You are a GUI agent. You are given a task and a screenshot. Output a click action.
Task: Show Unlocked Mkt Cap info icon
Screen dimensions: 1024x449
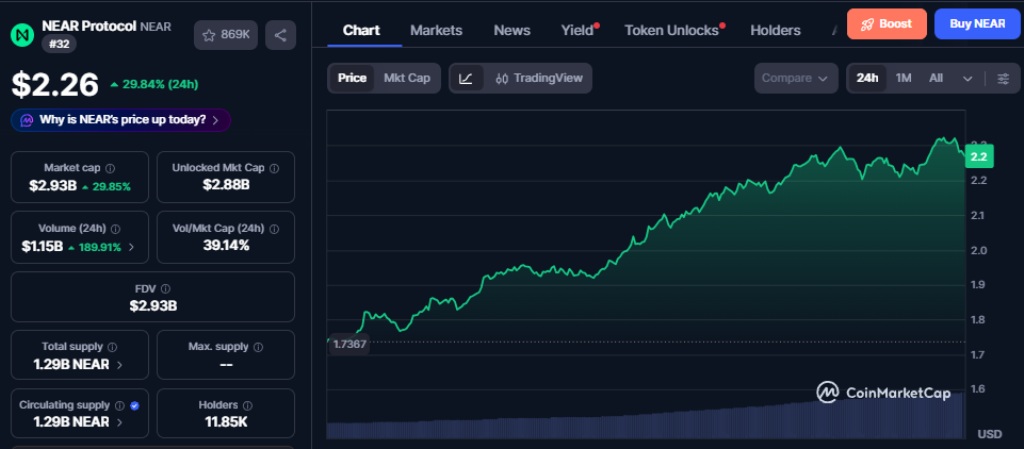(x=274, y=168)
